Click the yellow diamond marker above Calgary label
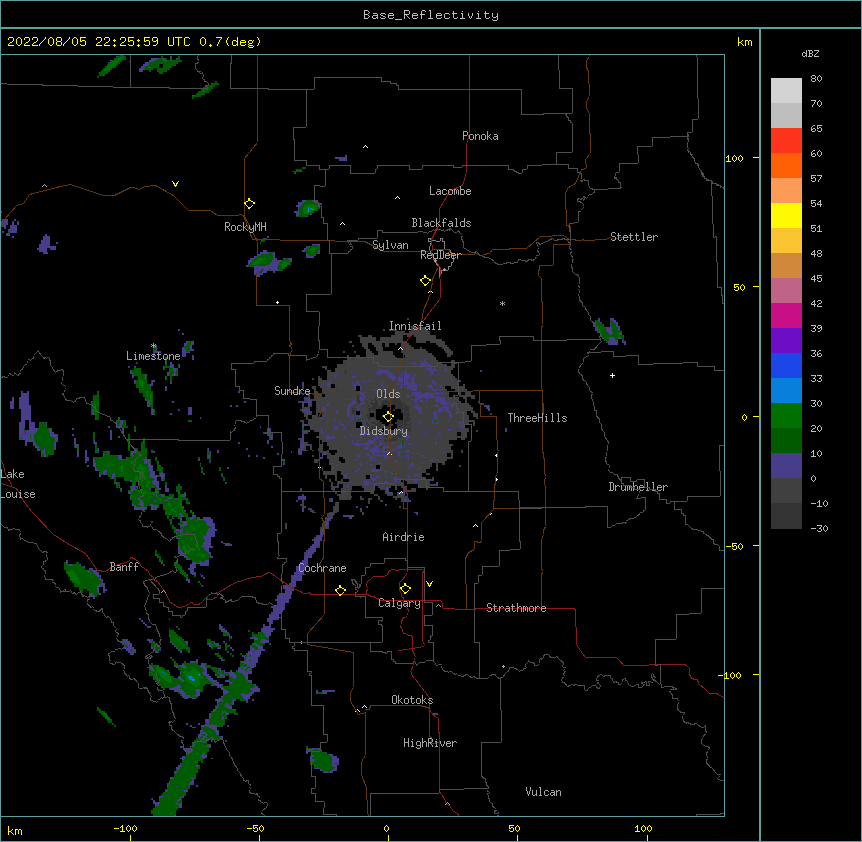 (405, 589)
